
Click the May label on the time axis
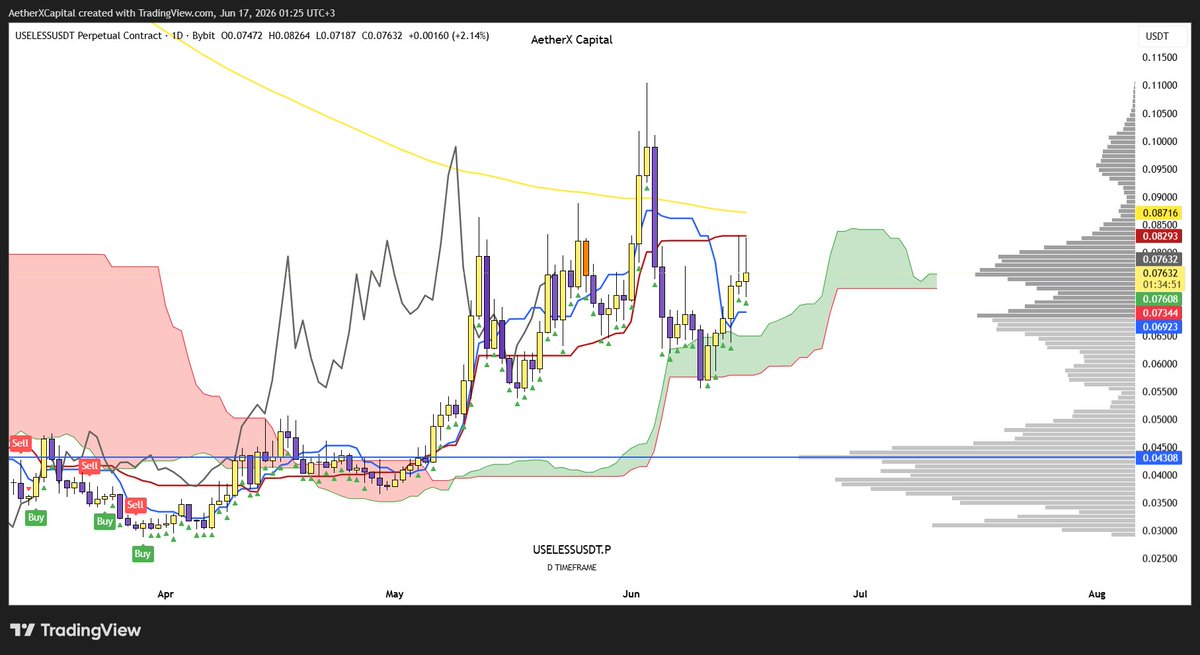pyautogui.click(x=394, y=594)
